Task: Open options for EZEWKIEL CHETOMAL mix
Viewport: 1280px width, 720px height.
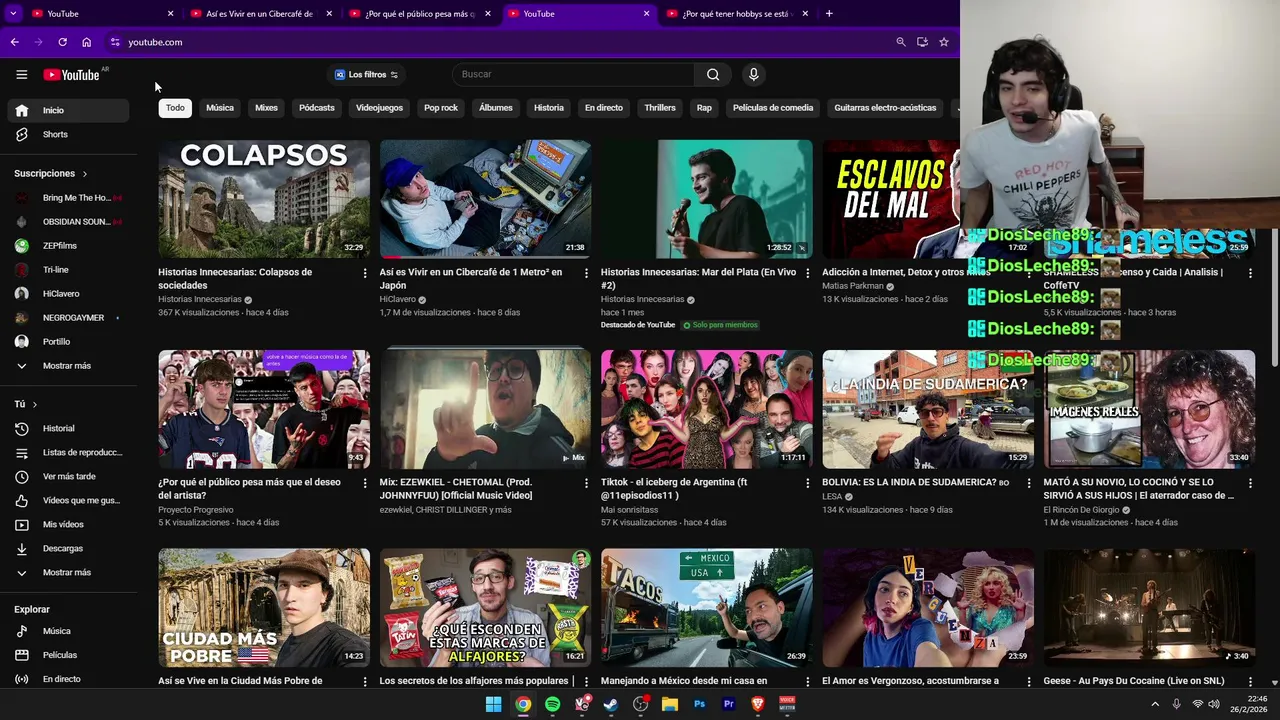Action: [586, 483]
